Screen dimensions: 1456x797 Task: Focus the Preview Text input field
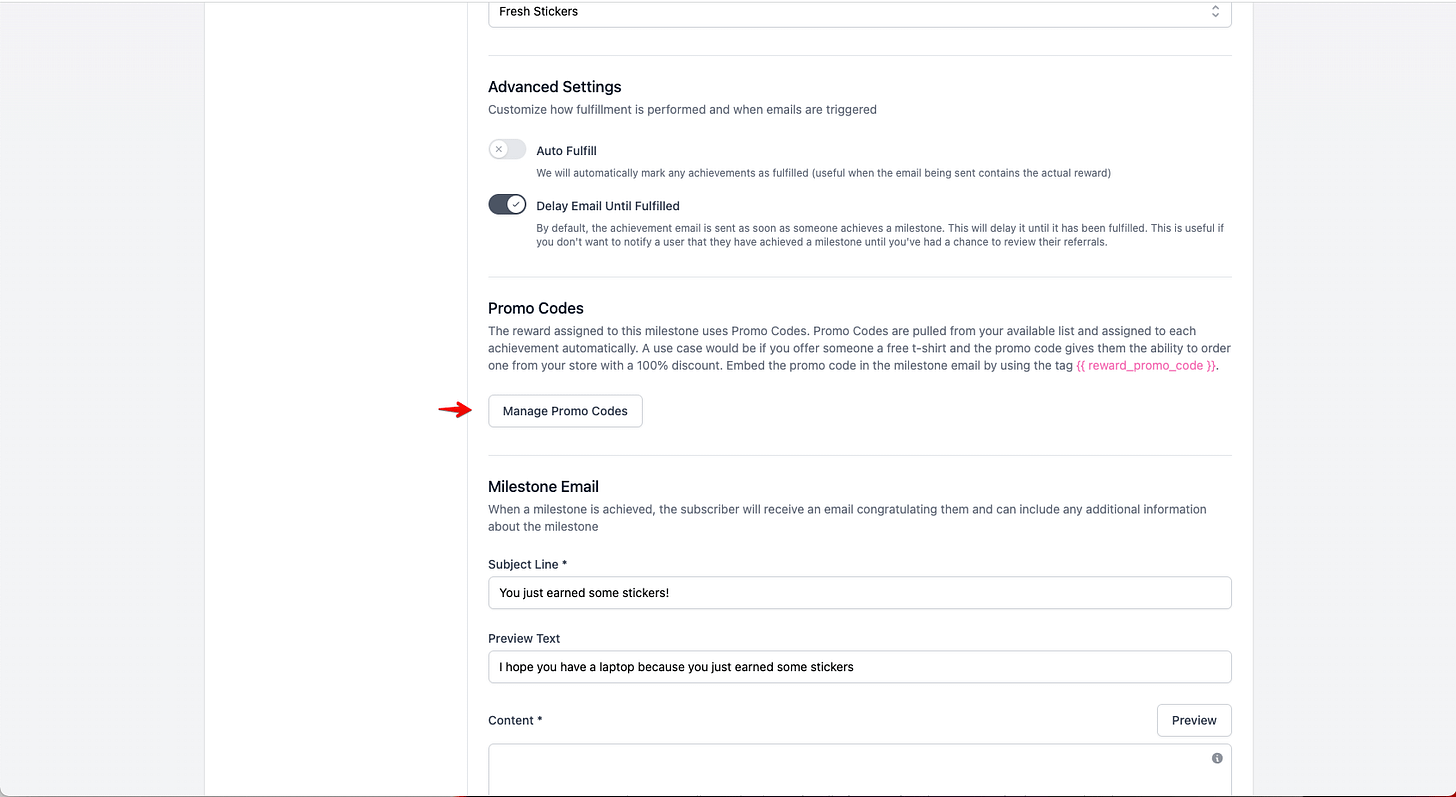(860, 667)
